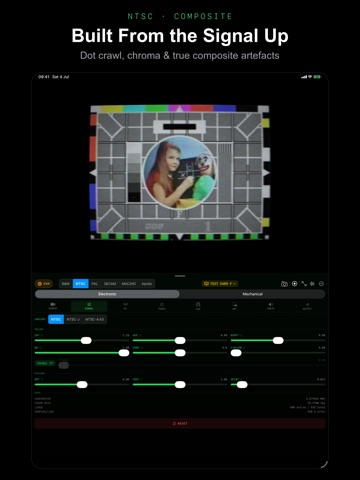
Task: Tap the battery indicator in status bar
Action: coord(317,77)
